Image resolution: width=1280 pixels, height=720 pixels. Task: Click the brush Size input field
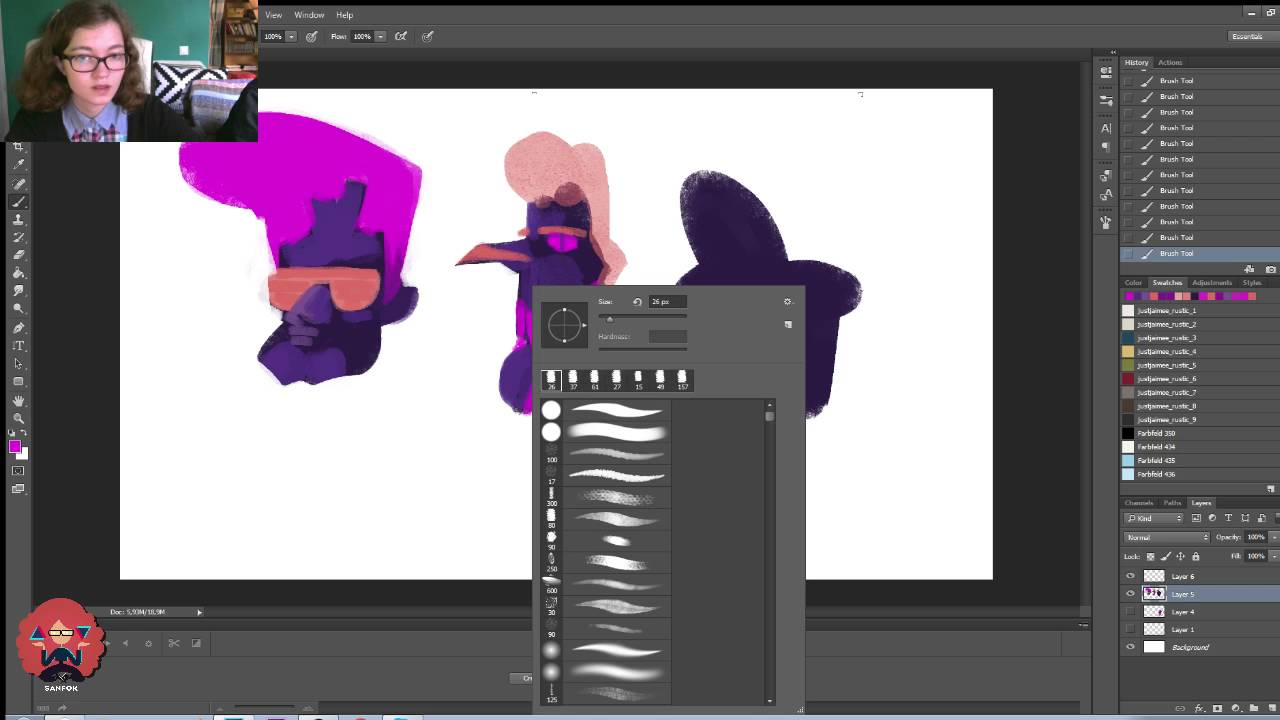667,301
